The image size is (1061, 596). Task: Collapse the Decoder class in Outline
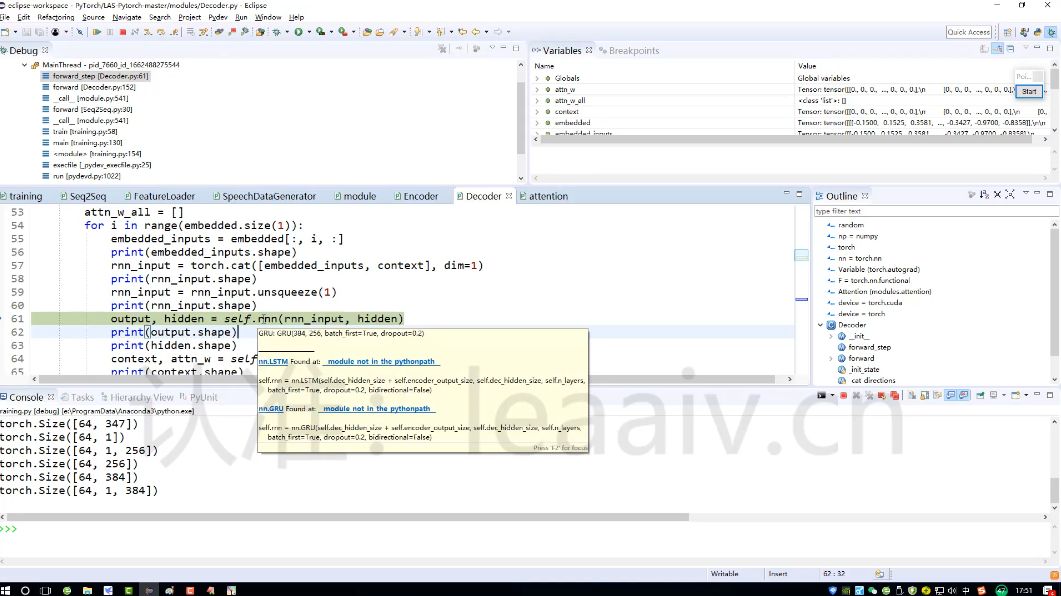coord(821,325)
